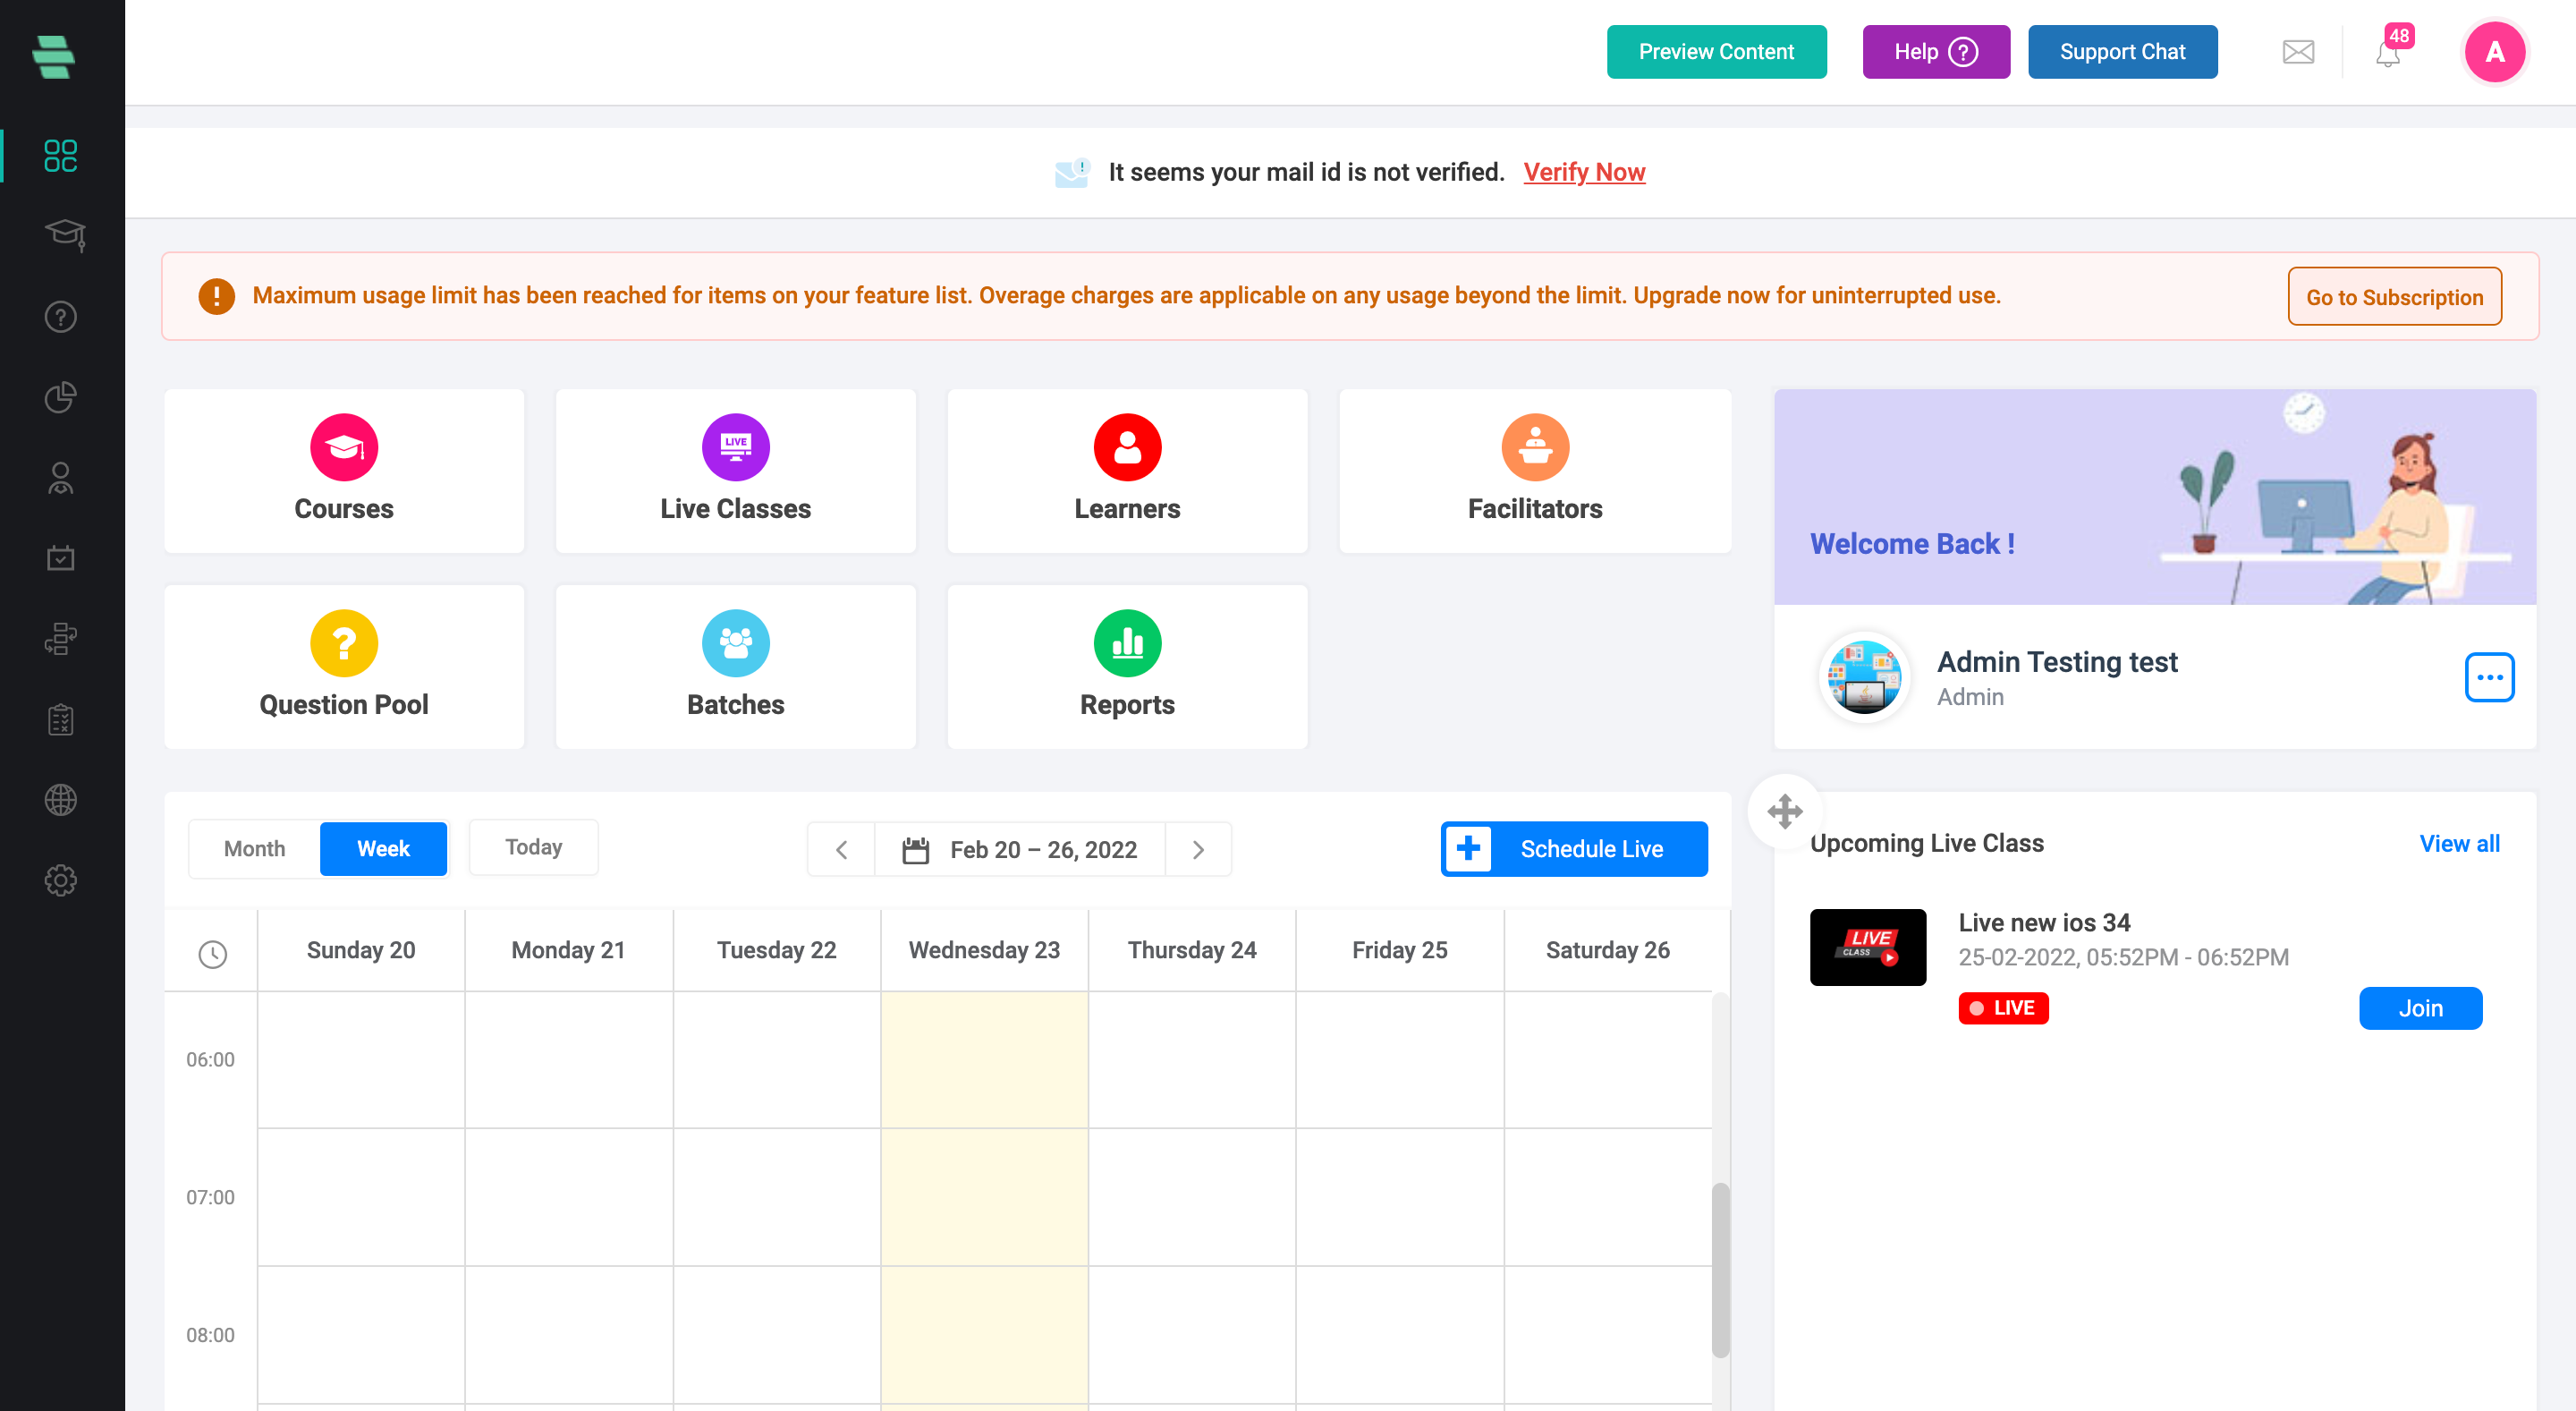Open the Question Pool section
2576x1411 pixels.
point(343,666)
